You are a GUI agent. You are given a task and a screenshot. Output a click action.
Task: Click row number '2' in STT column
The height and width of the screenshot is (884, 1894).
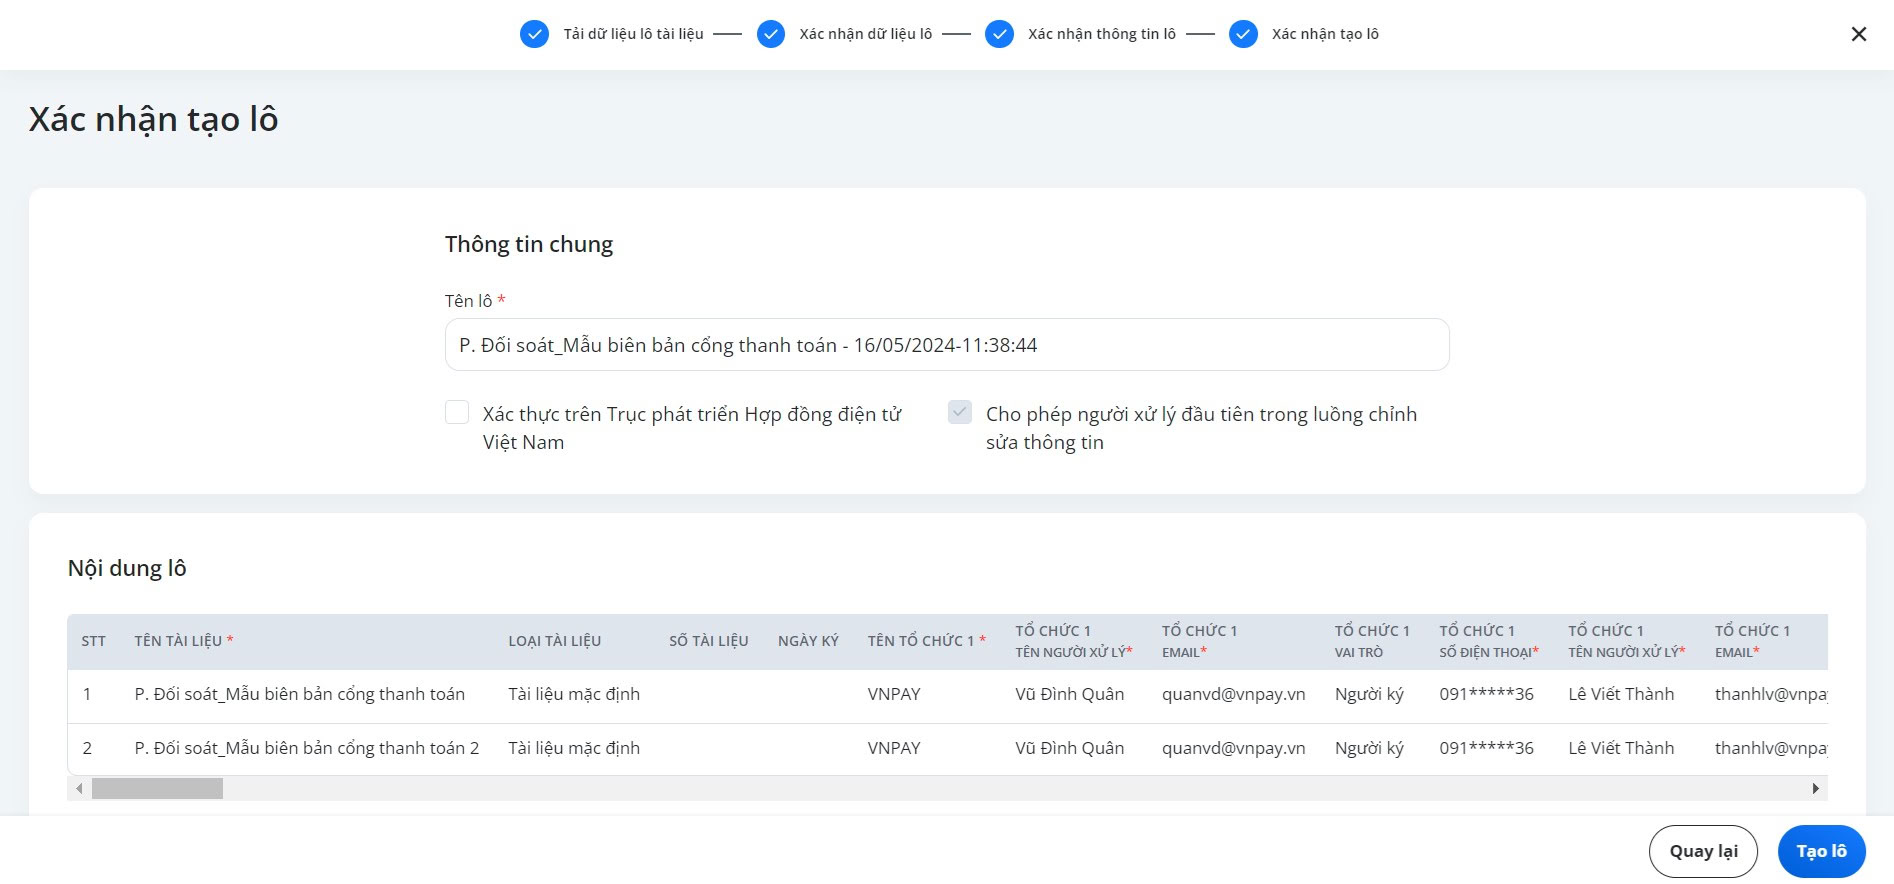coord(87,748)
